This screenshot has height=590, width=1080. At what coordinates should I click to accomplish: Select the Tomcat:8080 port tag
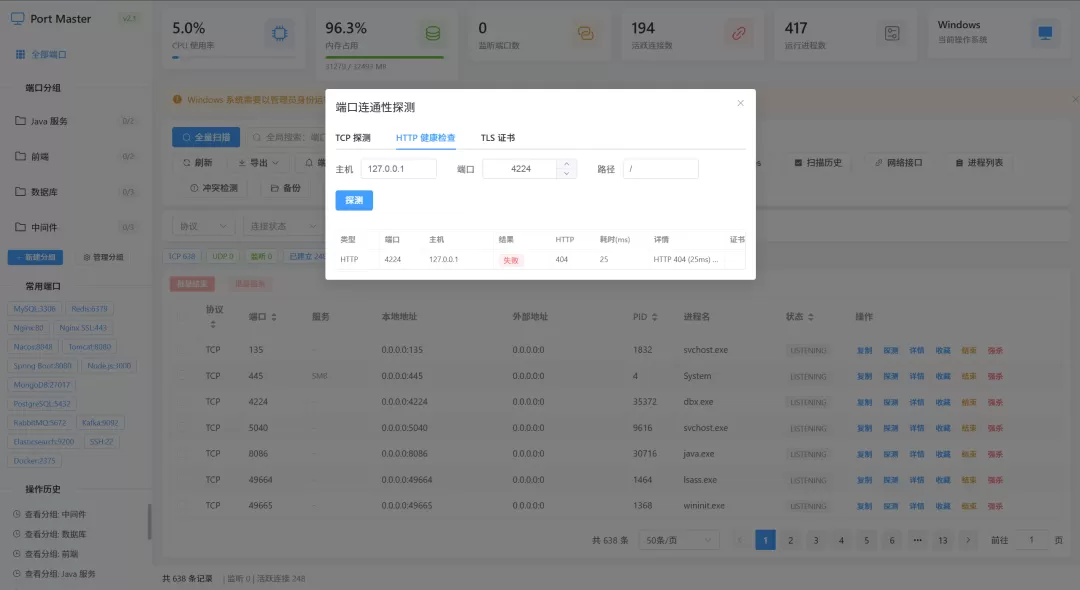pyautogui.click(x=90, y=347)
